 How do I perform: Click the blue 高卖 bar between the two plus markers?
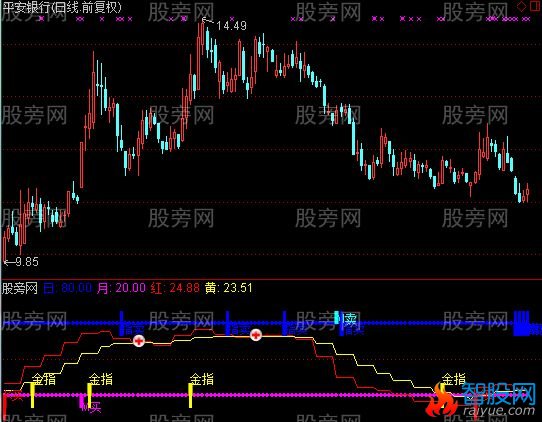pos(227,323)
